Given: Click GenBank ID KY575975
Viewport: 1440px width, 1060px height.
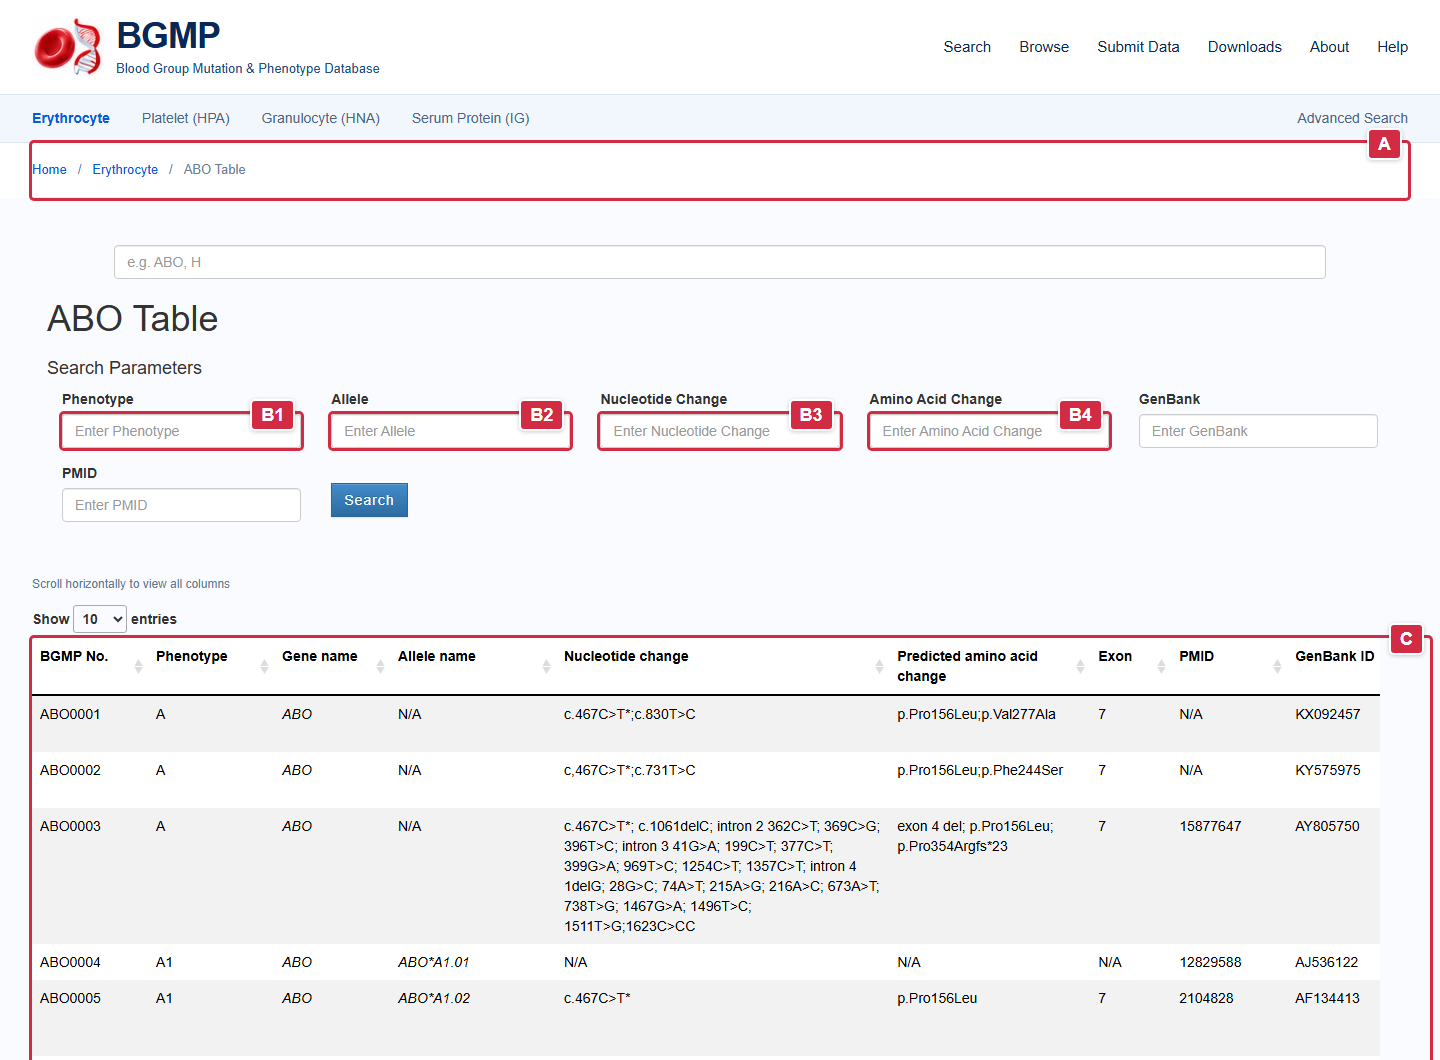Looking at the screenshot, I should (1327, 770).
